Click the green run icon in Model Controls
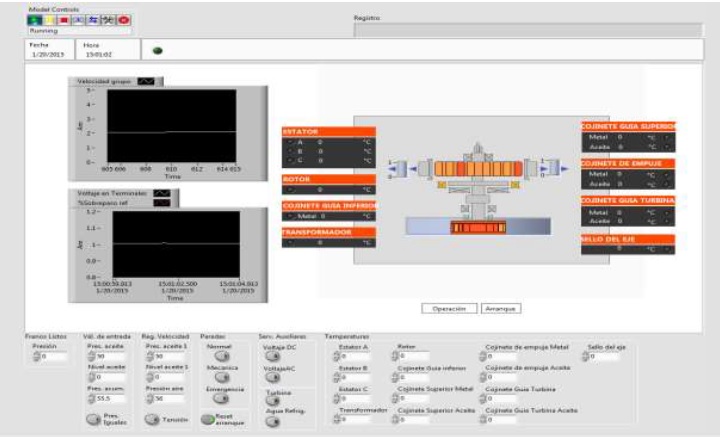 tap(36, 19)
